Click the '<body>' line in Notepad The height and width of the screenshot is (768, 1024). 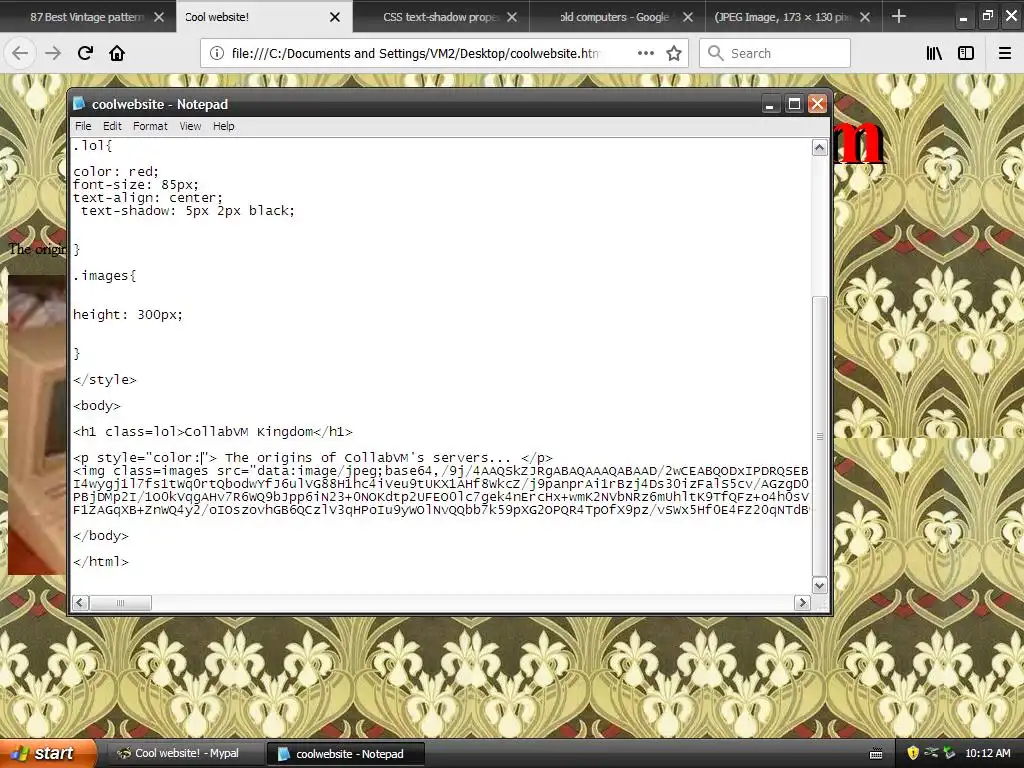(x=97, y=406)
